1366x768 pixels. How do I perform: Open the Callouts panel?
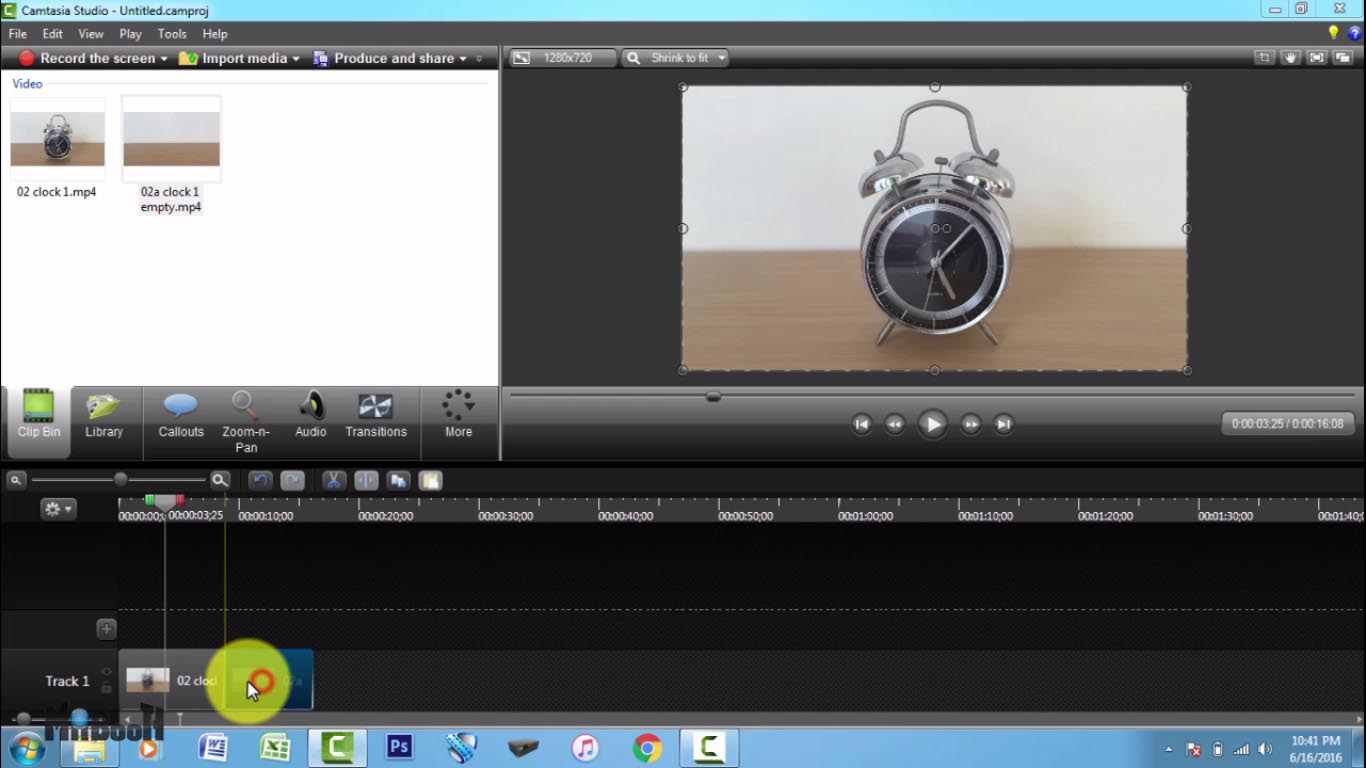(x=181, y=418)
